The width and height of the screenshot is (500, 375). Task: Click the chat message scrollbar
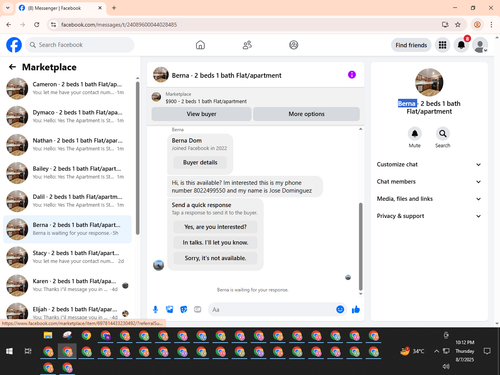click(361, 247)
